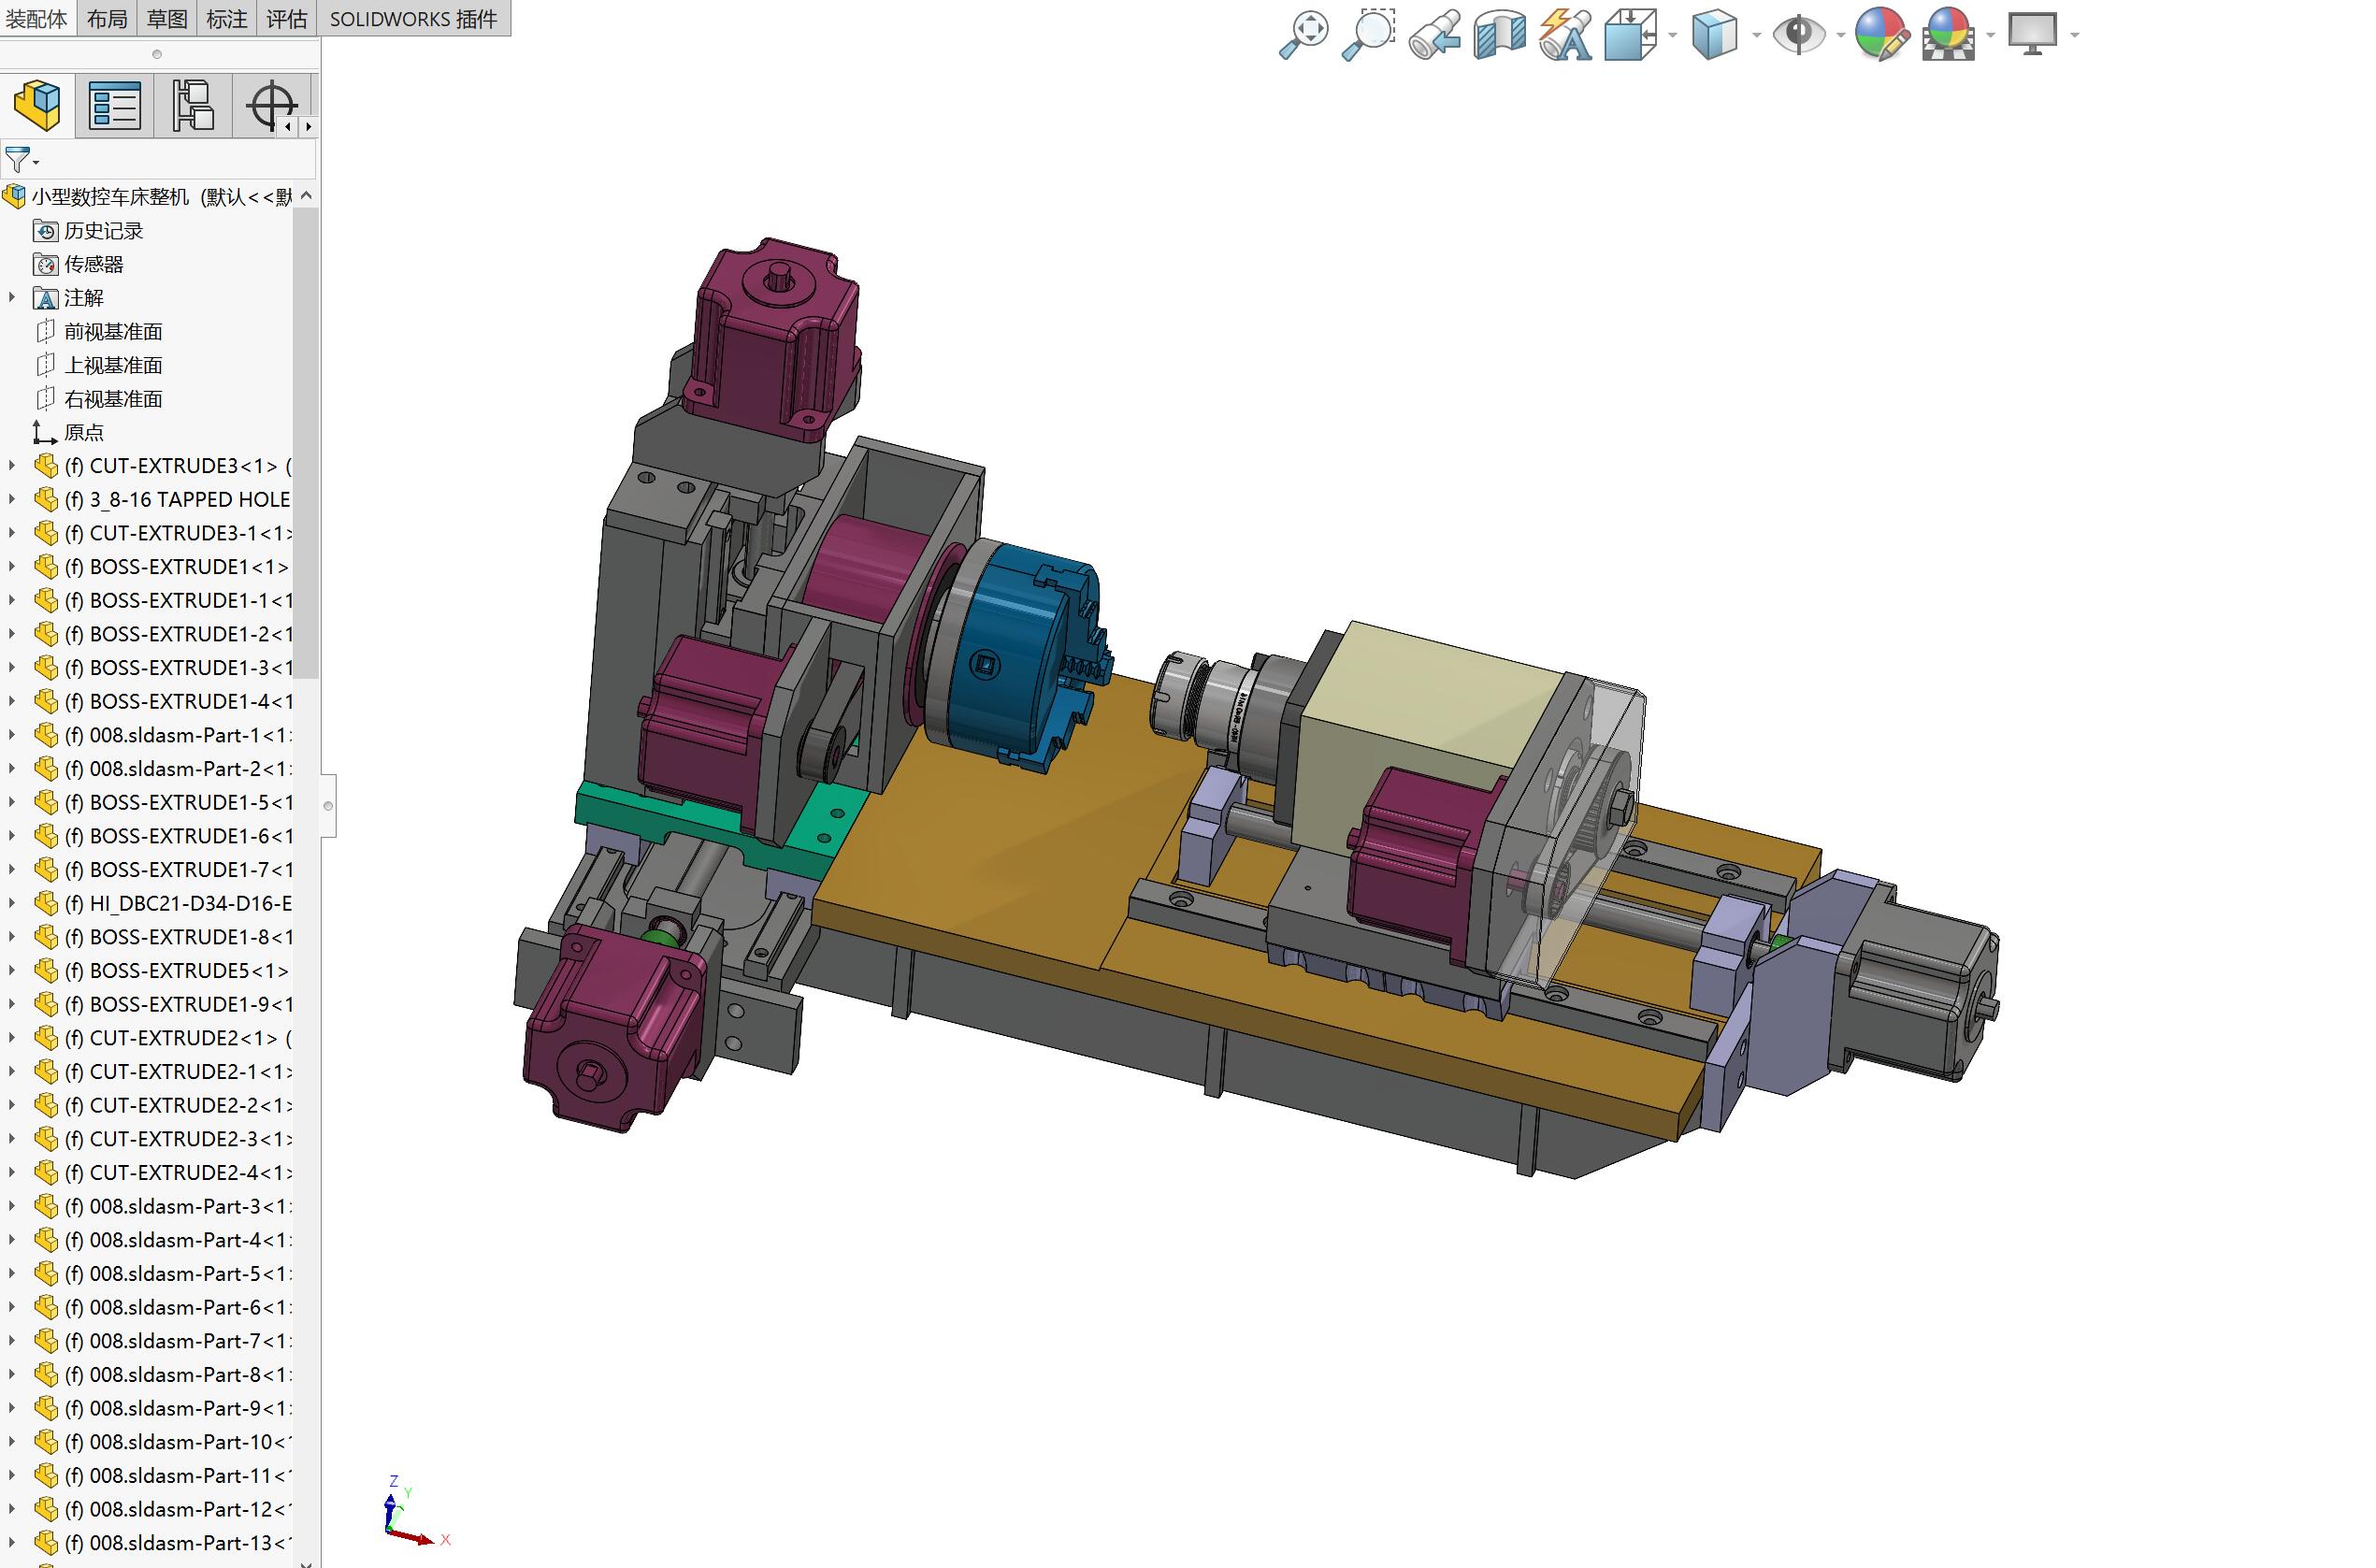This screenshot has width=2376, height=1568.
Task: Activate the Section View tool
Action: point(1499,35)
